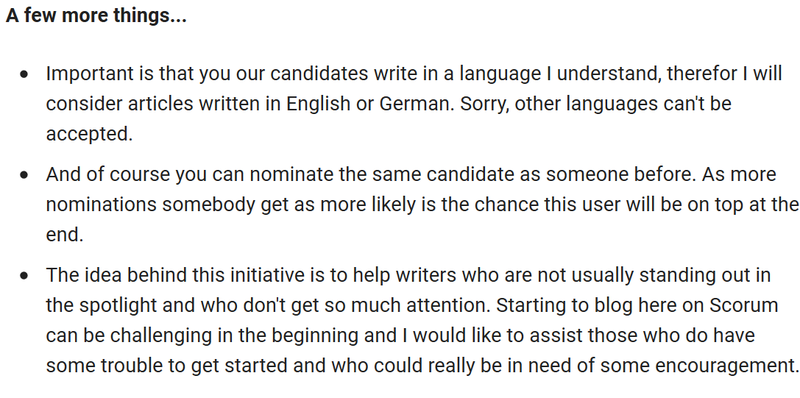This screenshot has width=800, height=398.
Task: Click the bullet point before "And of course"
Action: pos(24,175)
